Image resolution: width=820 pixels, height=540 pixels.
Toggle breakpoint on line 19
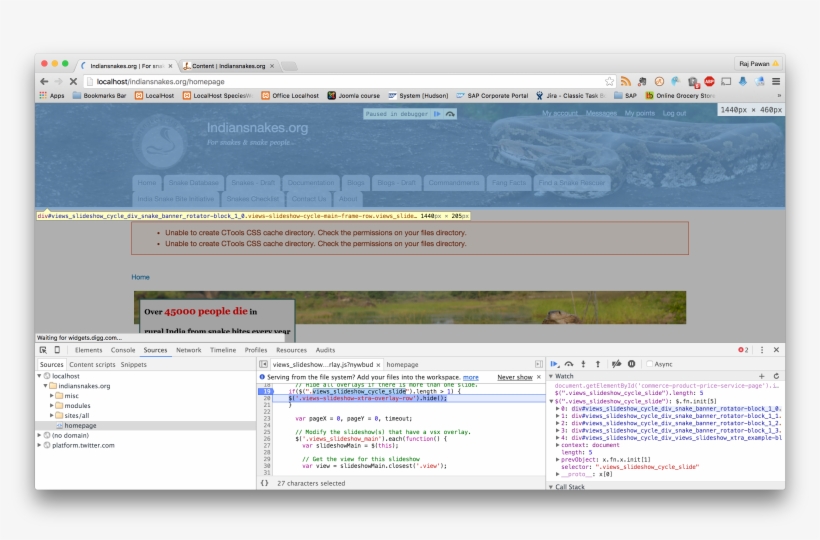[x=267, y=391]
